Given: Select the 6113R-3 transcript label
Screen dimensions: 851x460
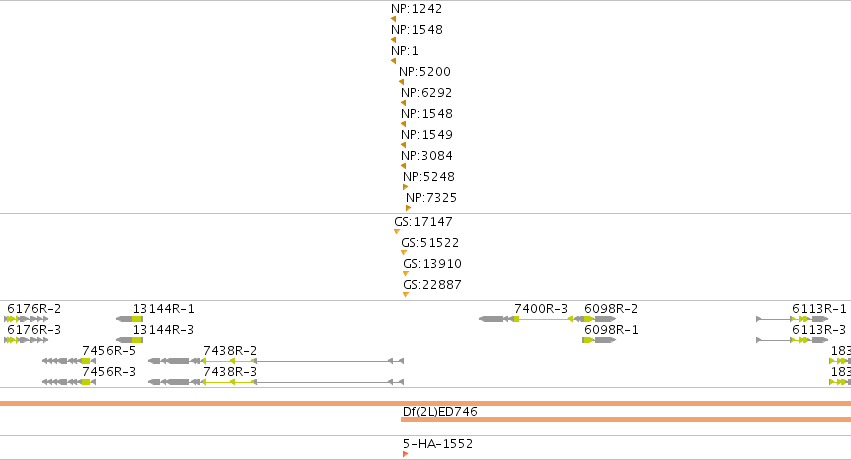Looking at the screenshot, I should point(819,330).
